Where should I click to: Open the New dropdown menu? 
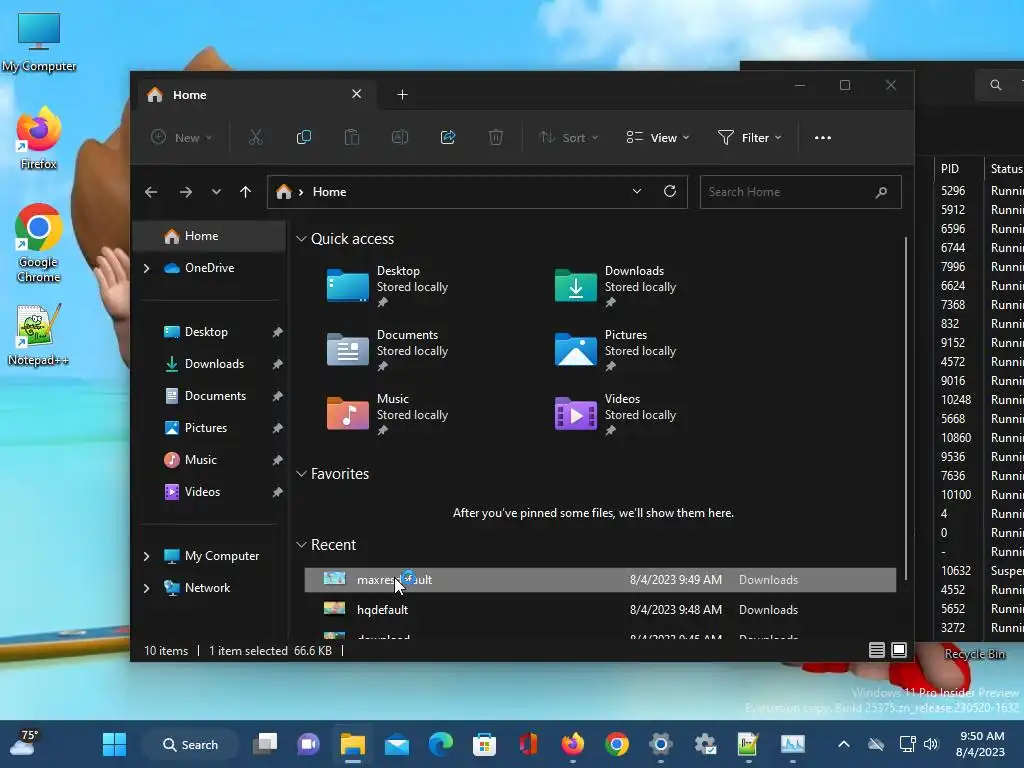click(x=181, y=138)
